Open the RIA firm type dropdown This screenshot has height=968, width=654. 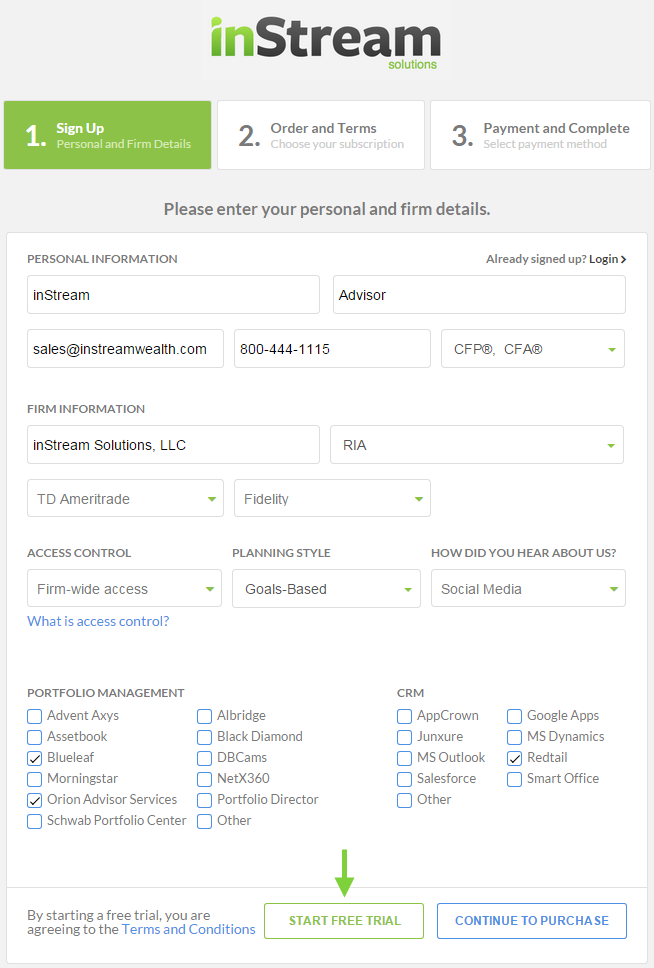pyautogui.click(x=477, y=444)
